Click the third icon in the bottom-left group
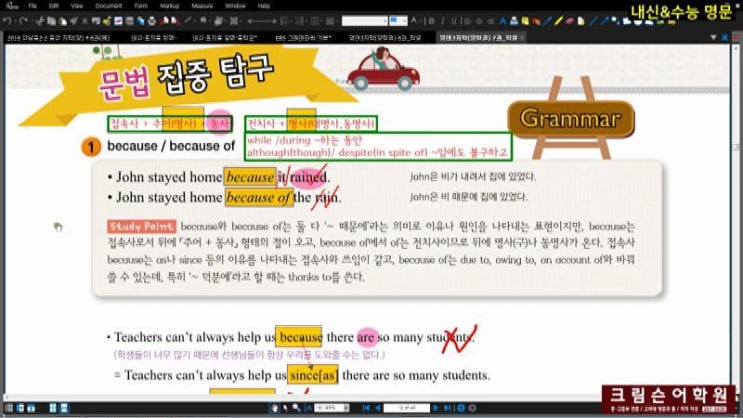This screenshot has width=743, height=418. [31, 408]
